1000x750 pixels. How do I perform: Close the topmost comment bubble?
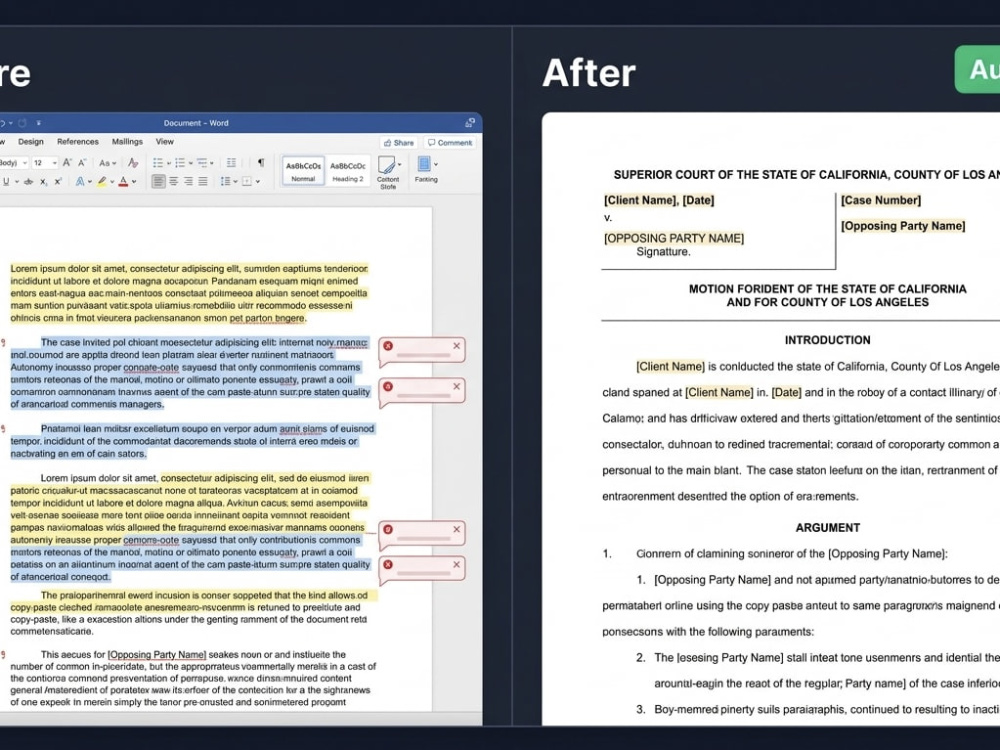point(457,346)
